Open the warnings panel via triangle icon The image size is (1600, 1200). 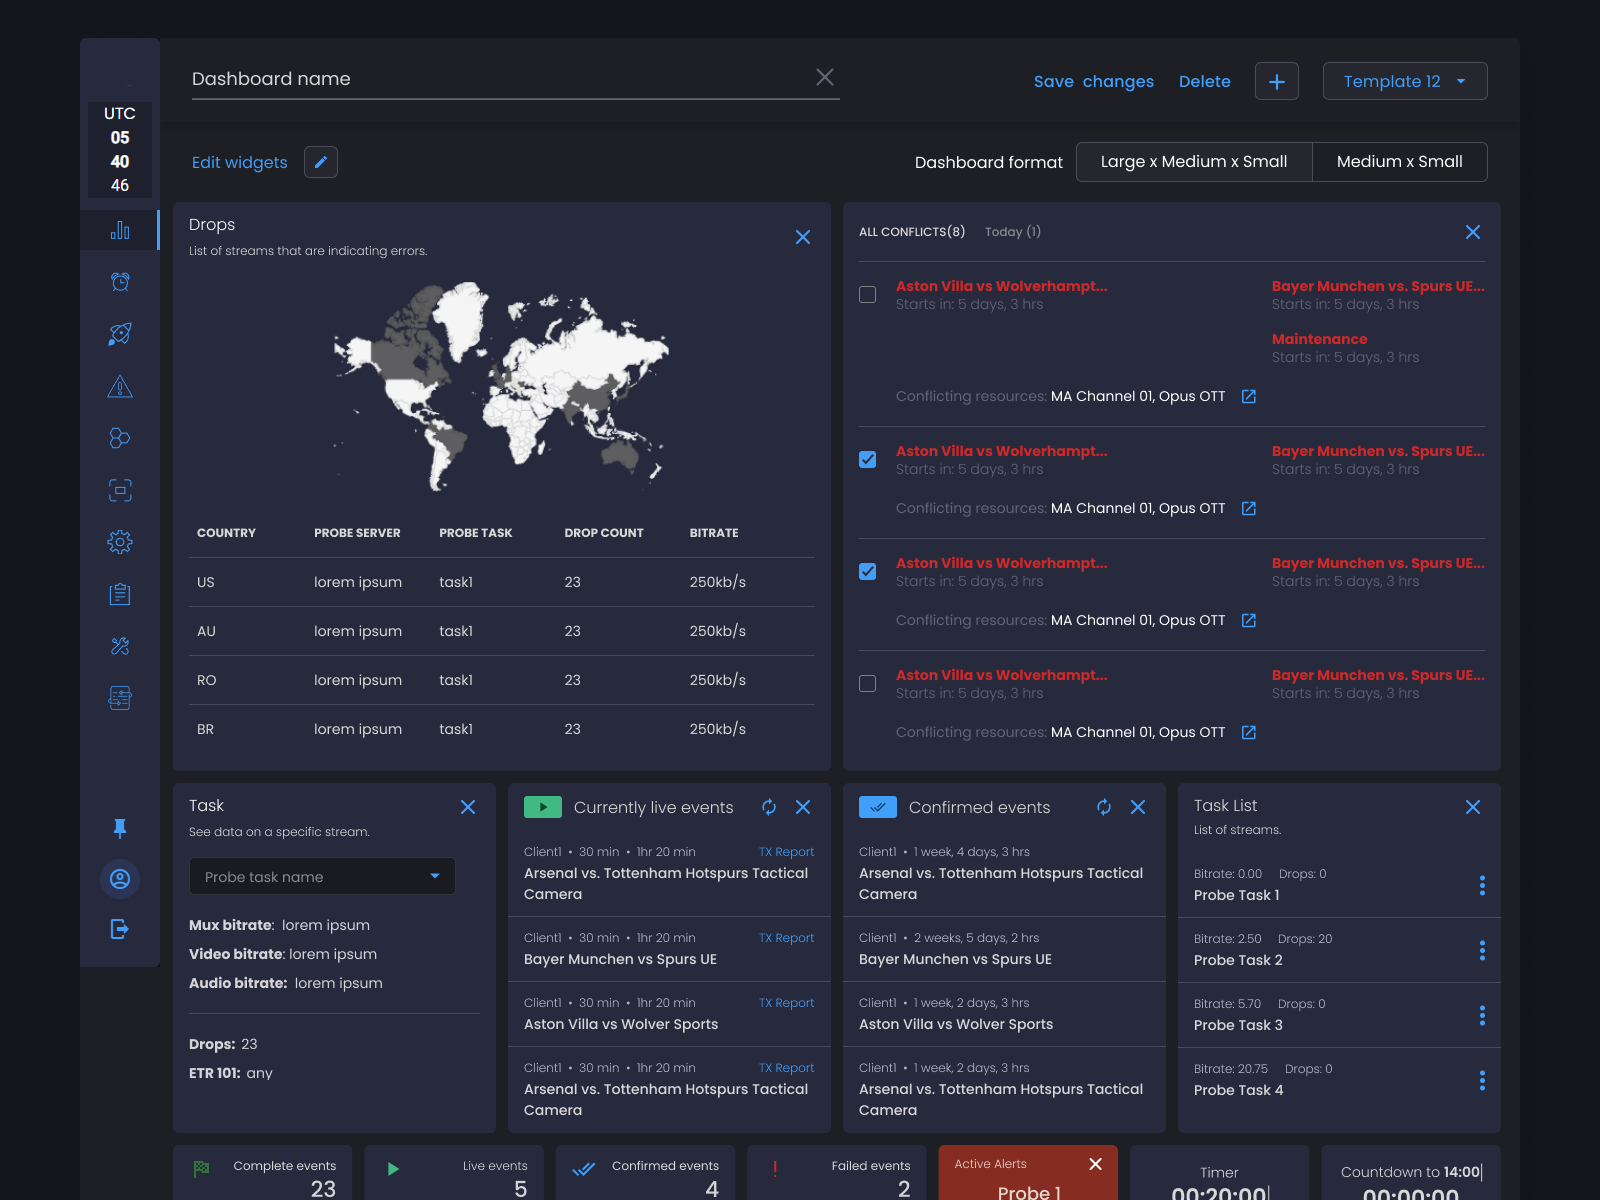pos(120,386)
